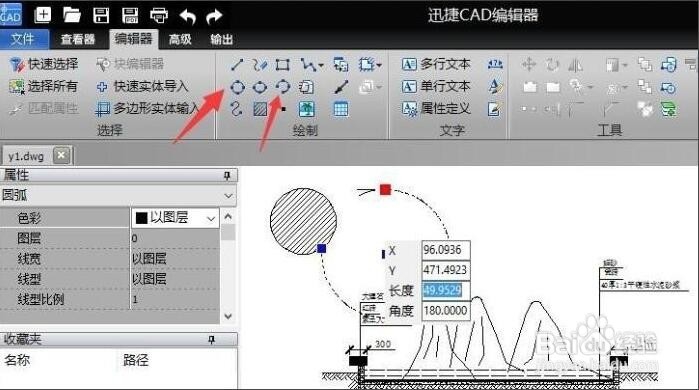
Task: Click the Insert table grid icon
Action: (341, 109)
